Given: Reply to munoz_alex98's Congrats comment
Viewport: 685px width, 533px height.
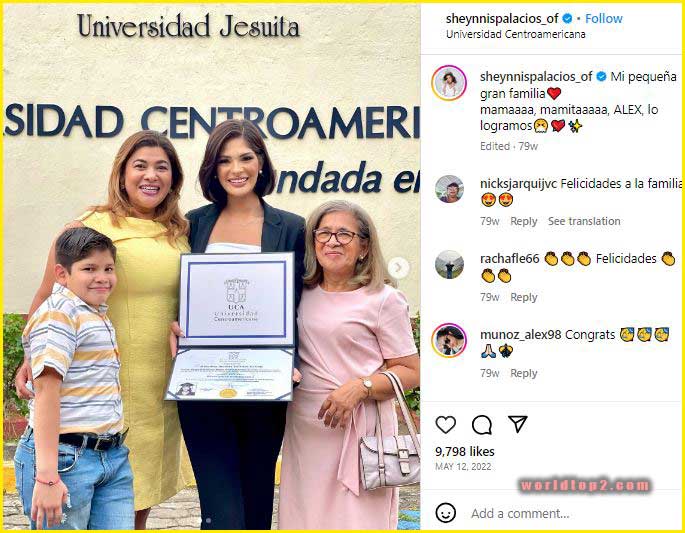Looking at the screenshot, I should pyautogui.click(x=523, y=373).
